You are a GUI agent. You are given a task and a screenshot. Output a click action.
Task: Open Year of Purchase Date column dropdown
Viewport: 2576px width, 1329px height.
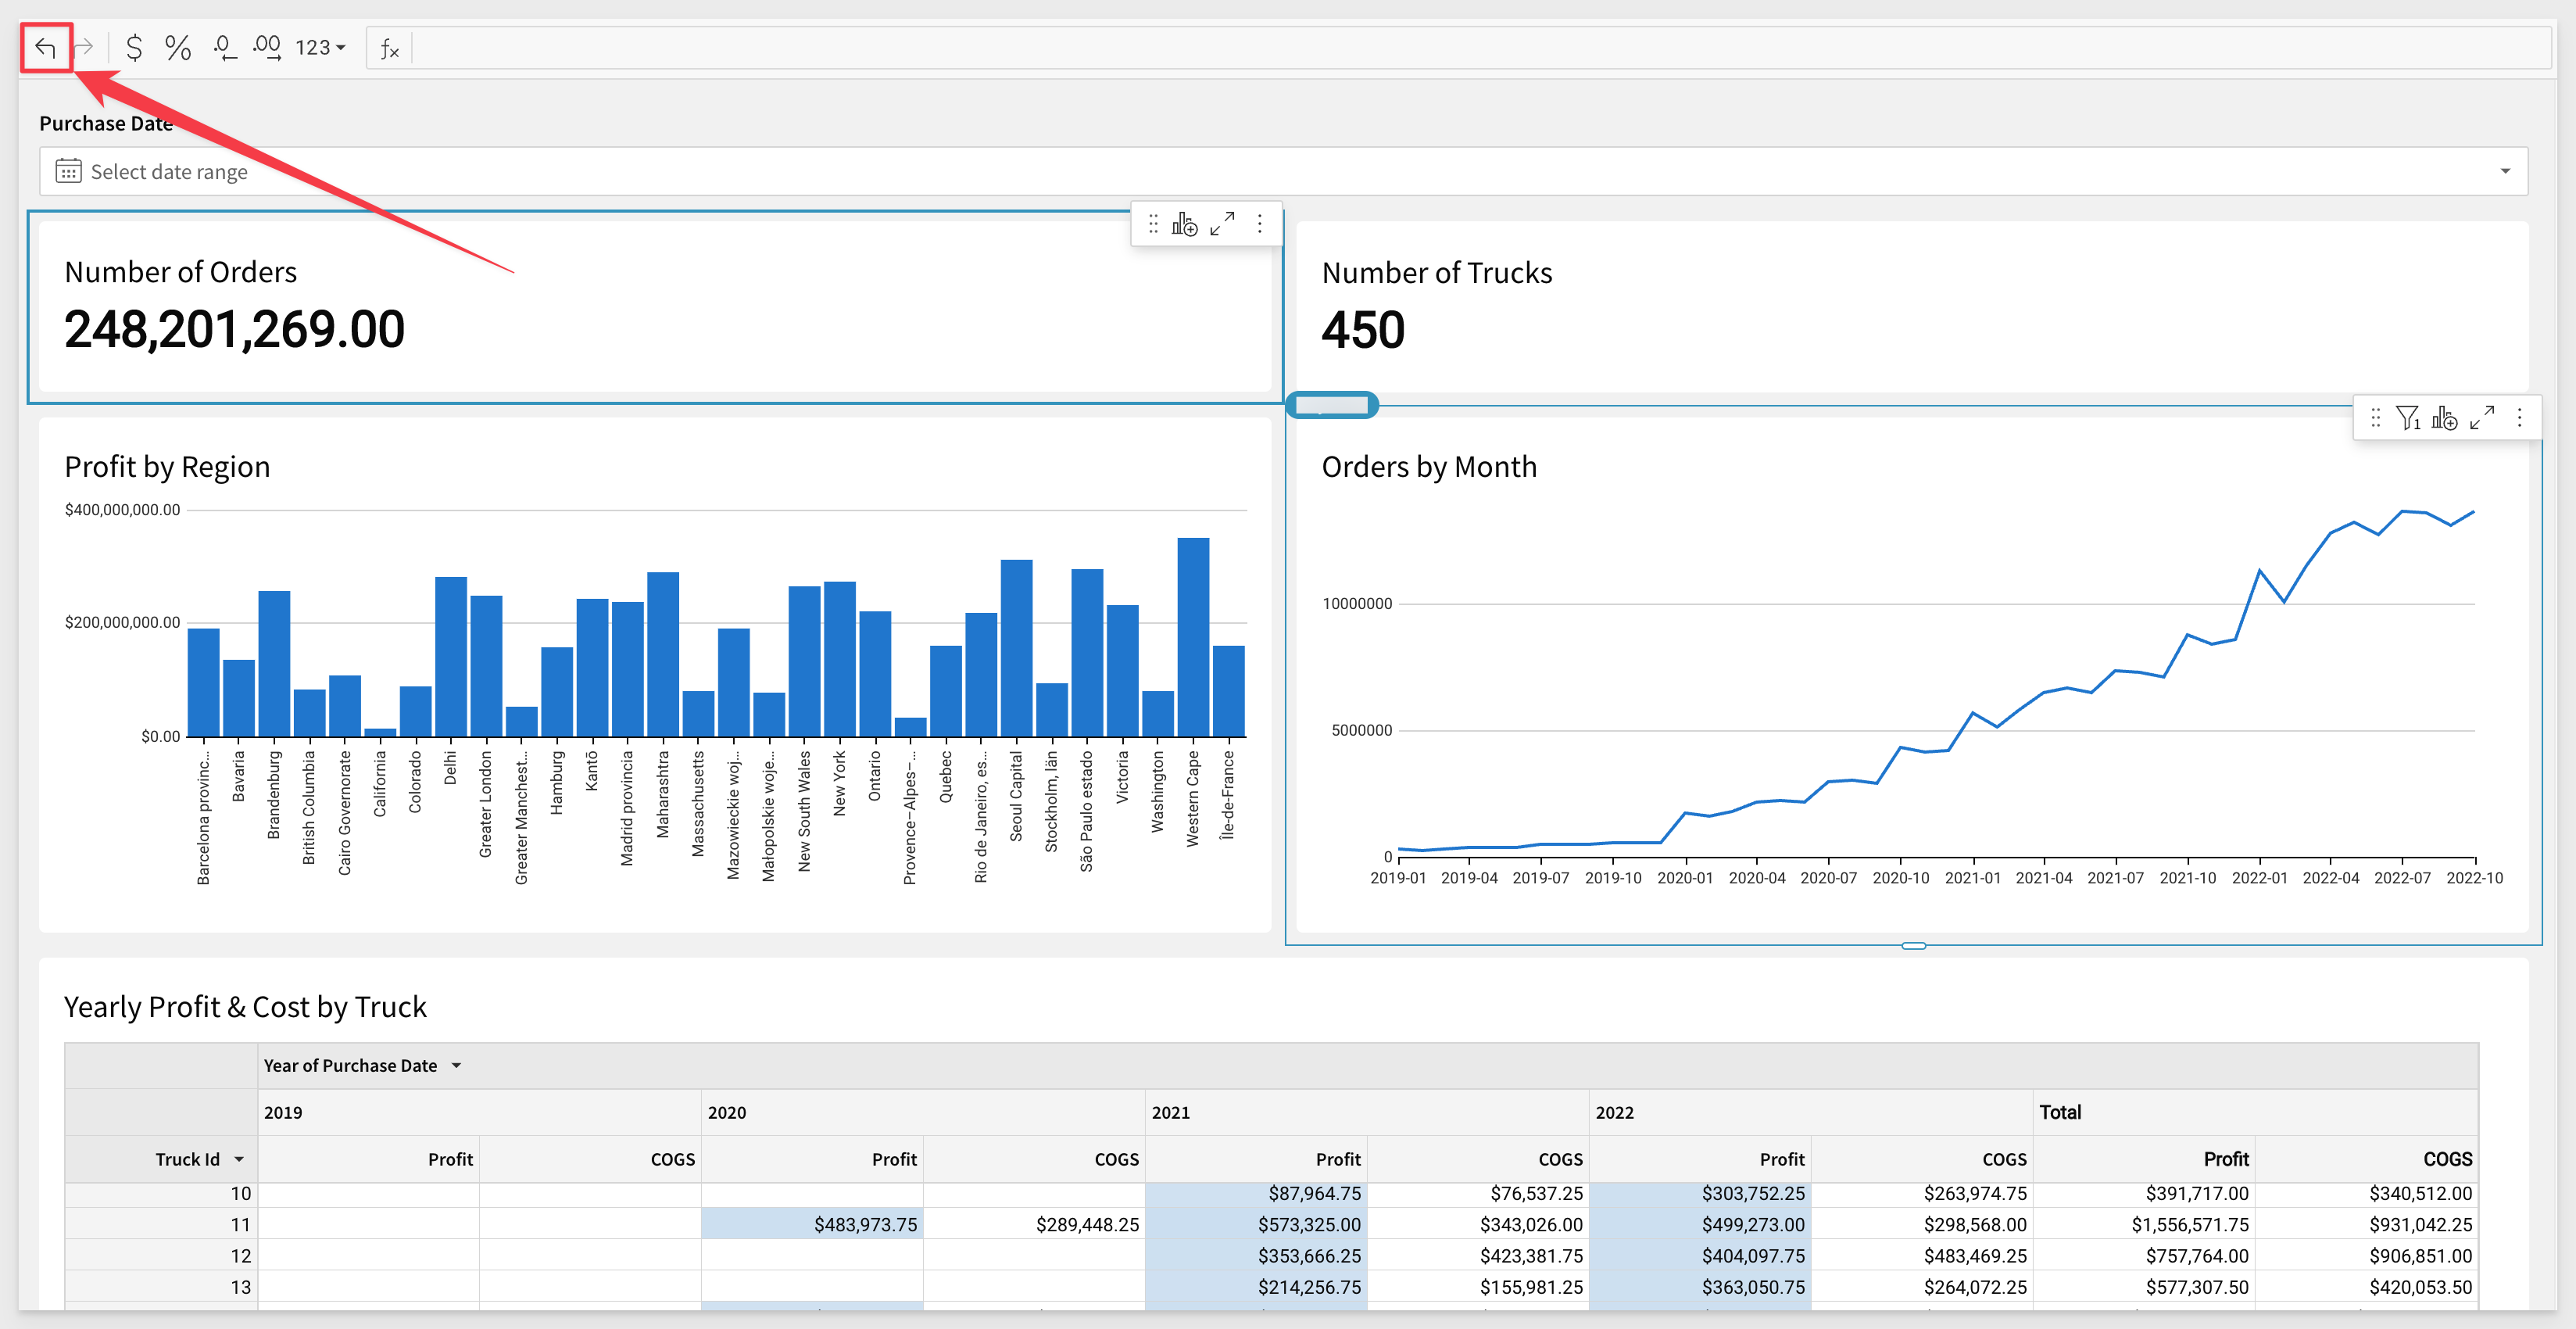[457, 1066]
